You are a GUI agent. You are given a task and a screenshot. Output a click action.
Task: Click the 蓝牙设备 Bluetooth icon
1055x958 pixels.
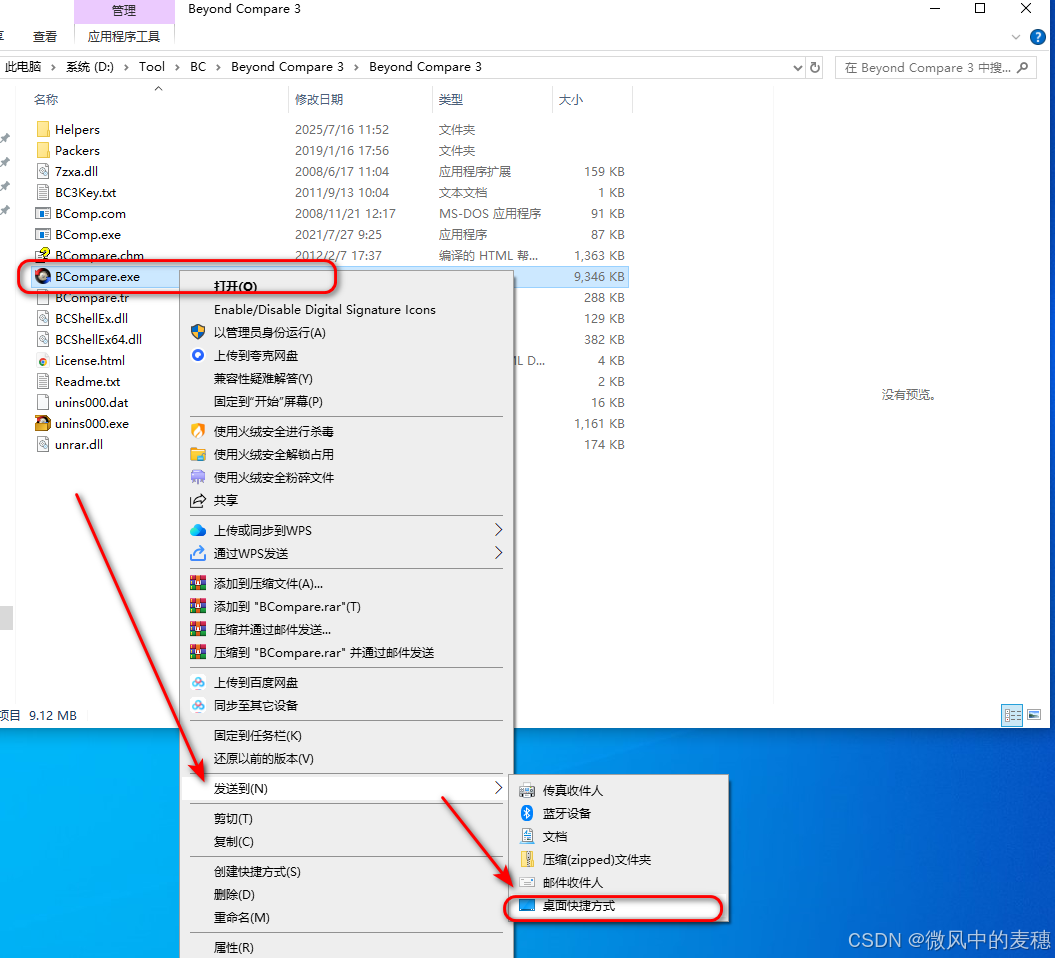pos(527,813)
